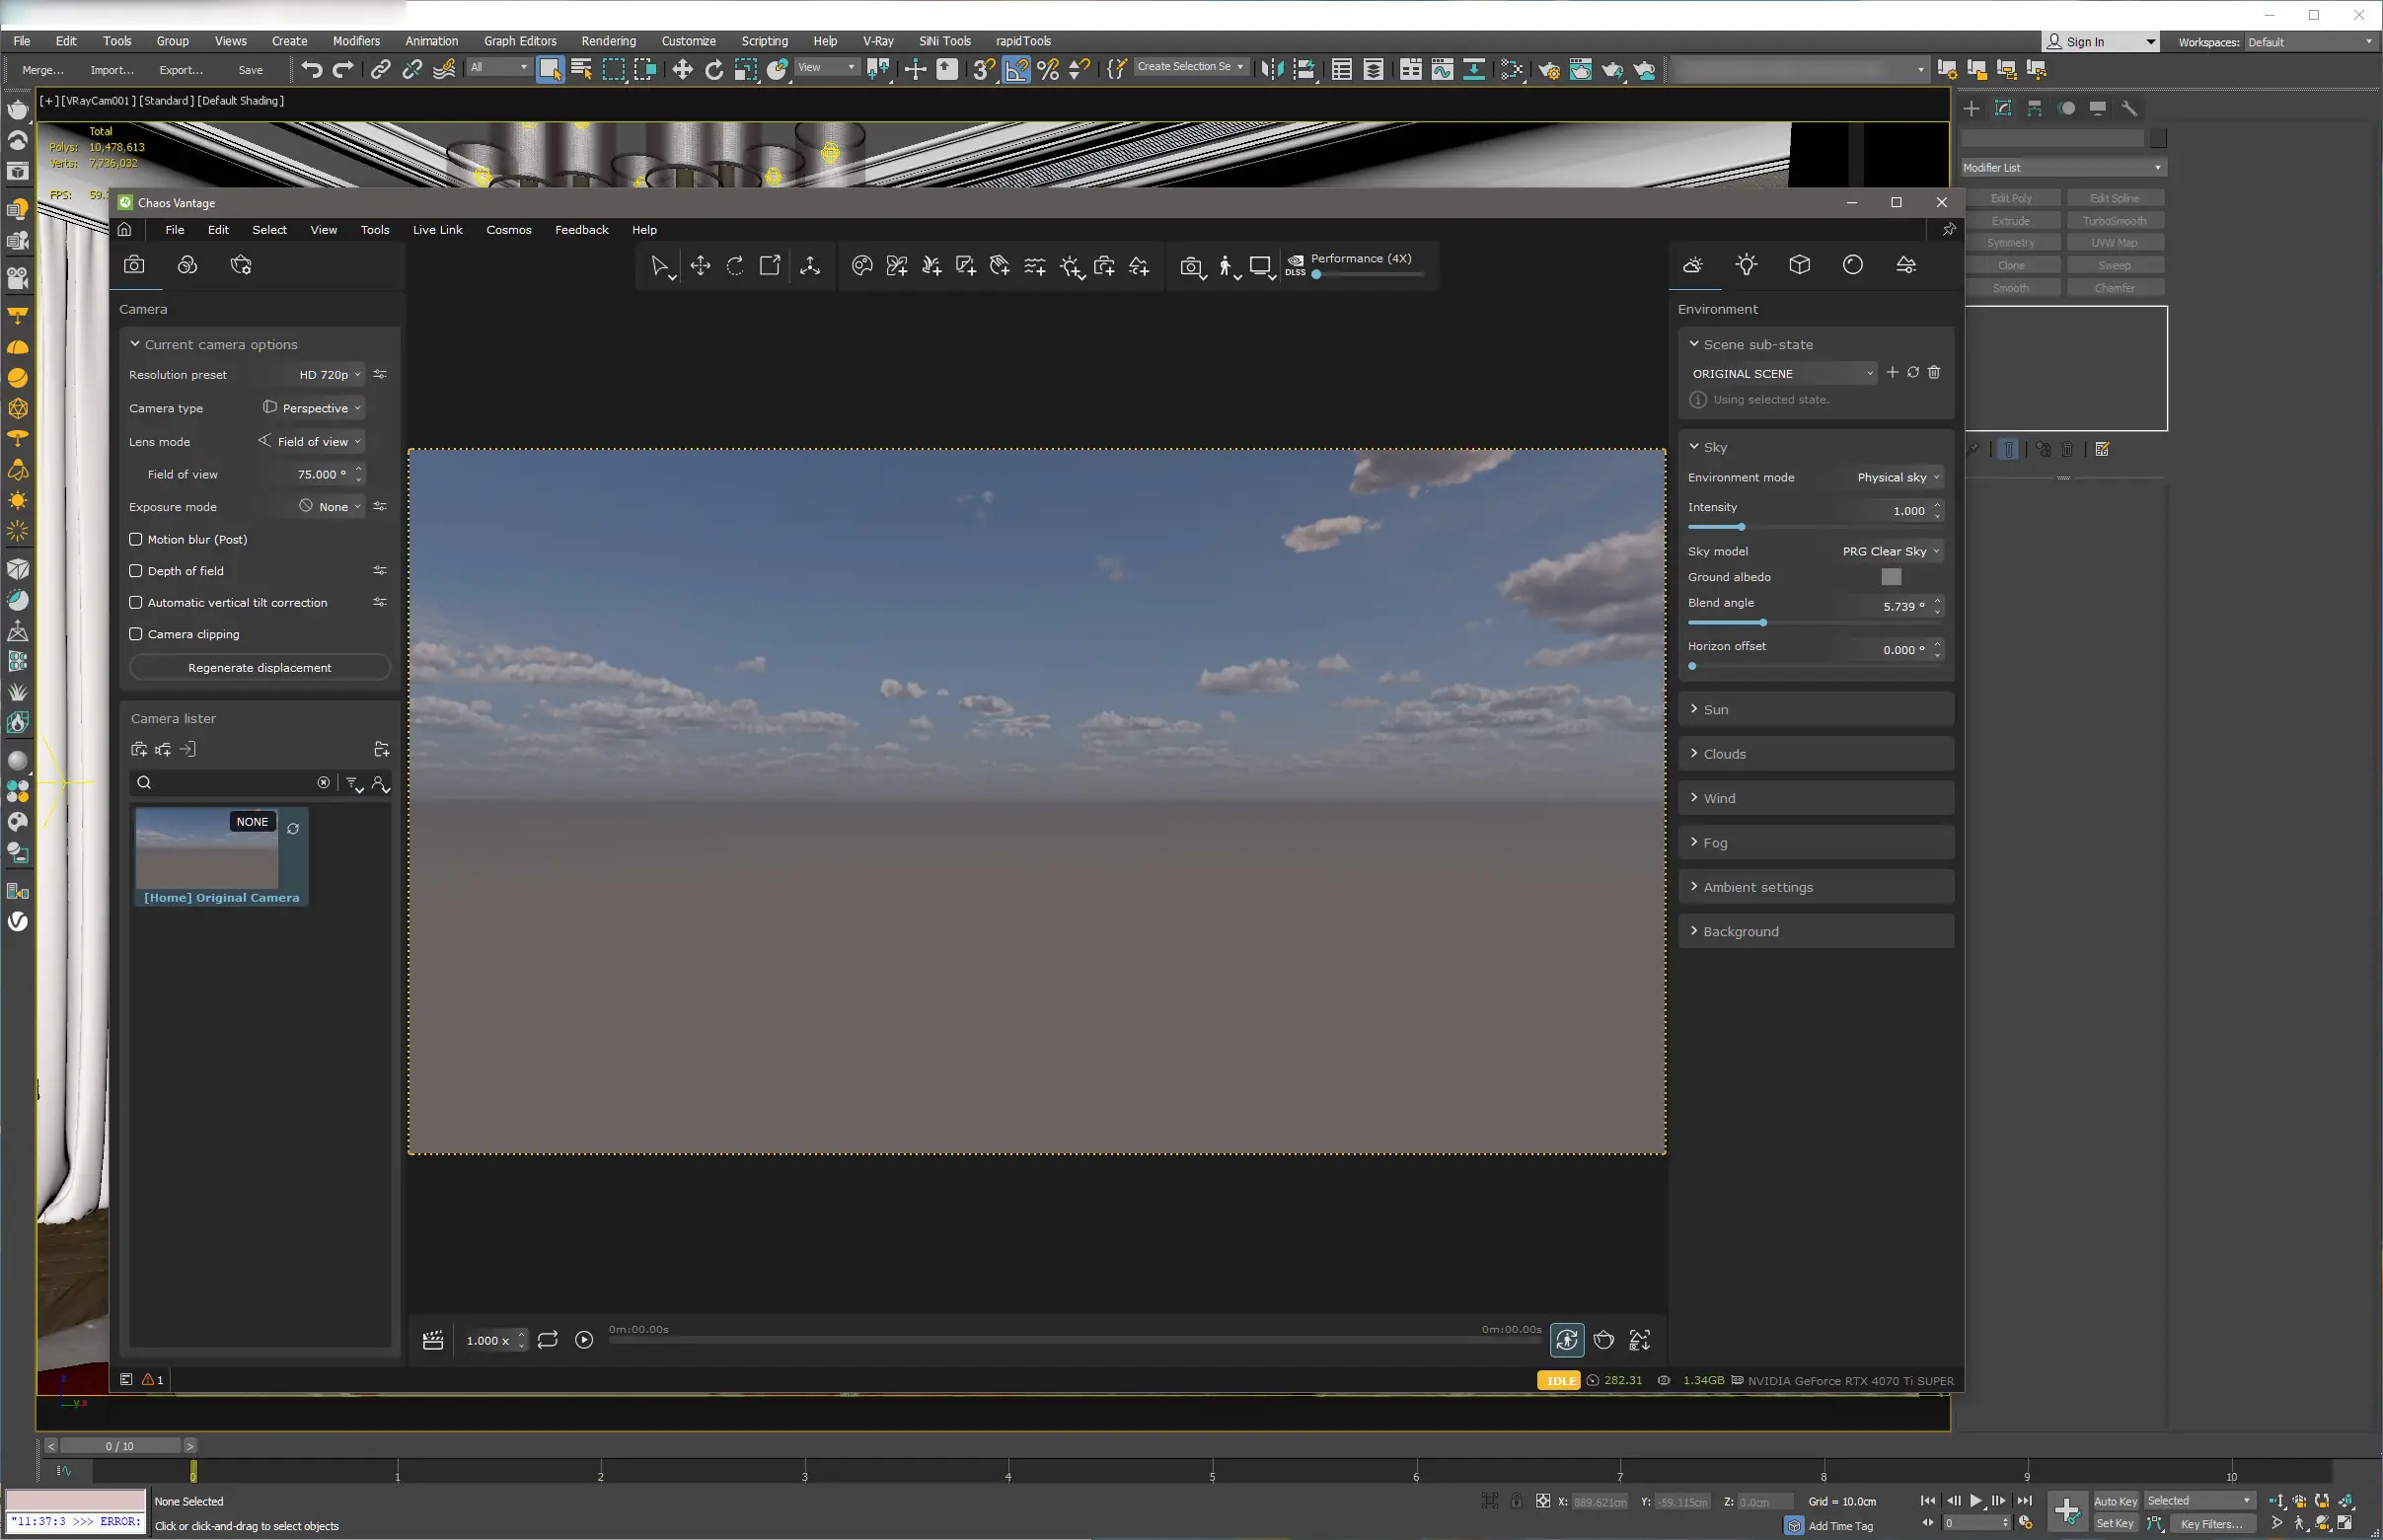This screenshot has height=1540, width=2383.
Task: Enable Camera clipping checkbox
Action: pyautogui.click(x=136, y=634)
